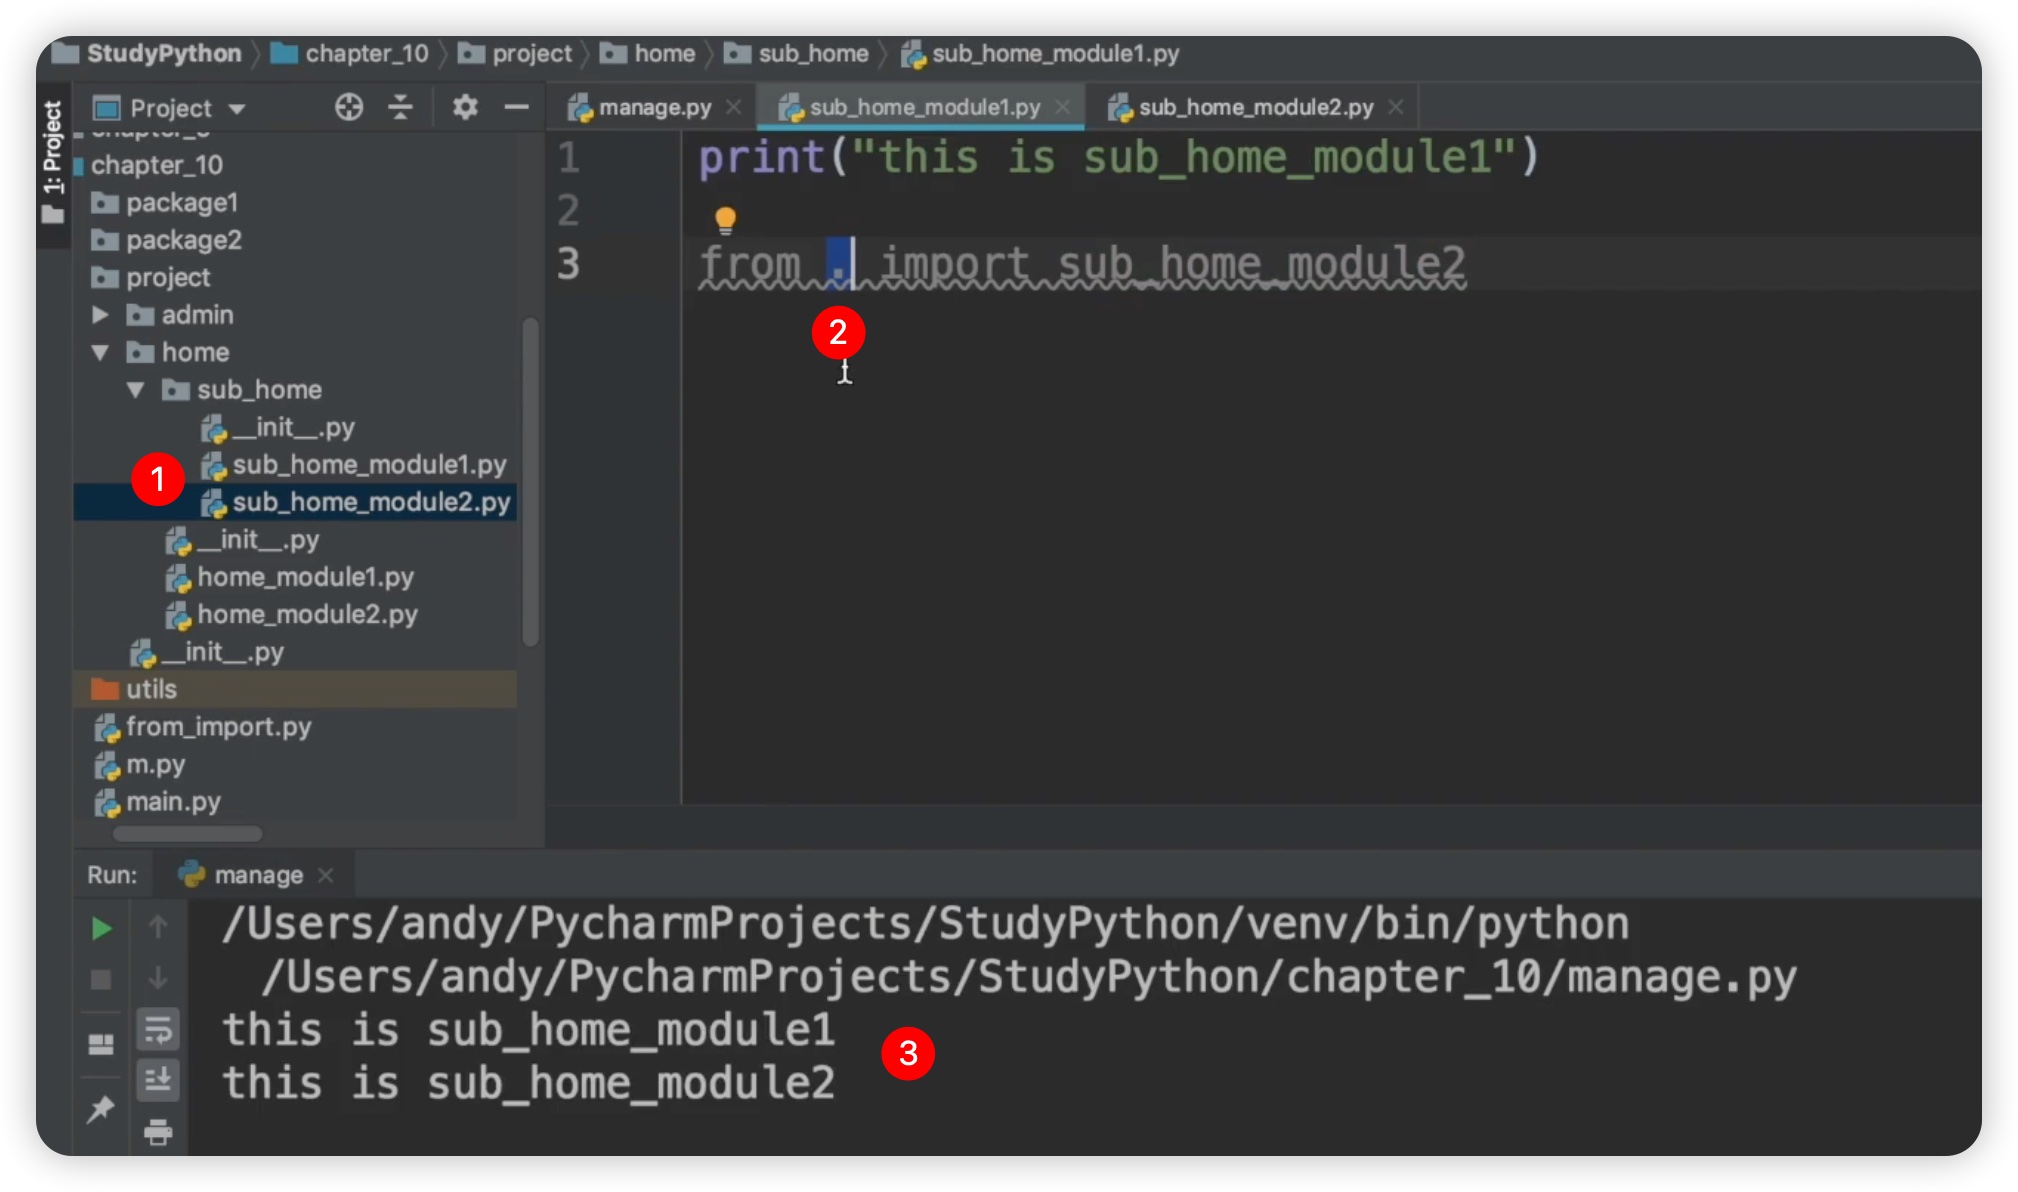Click home breadcrumb
The width and height of the screenshot is (2018, 1192).
pos(664,53)
